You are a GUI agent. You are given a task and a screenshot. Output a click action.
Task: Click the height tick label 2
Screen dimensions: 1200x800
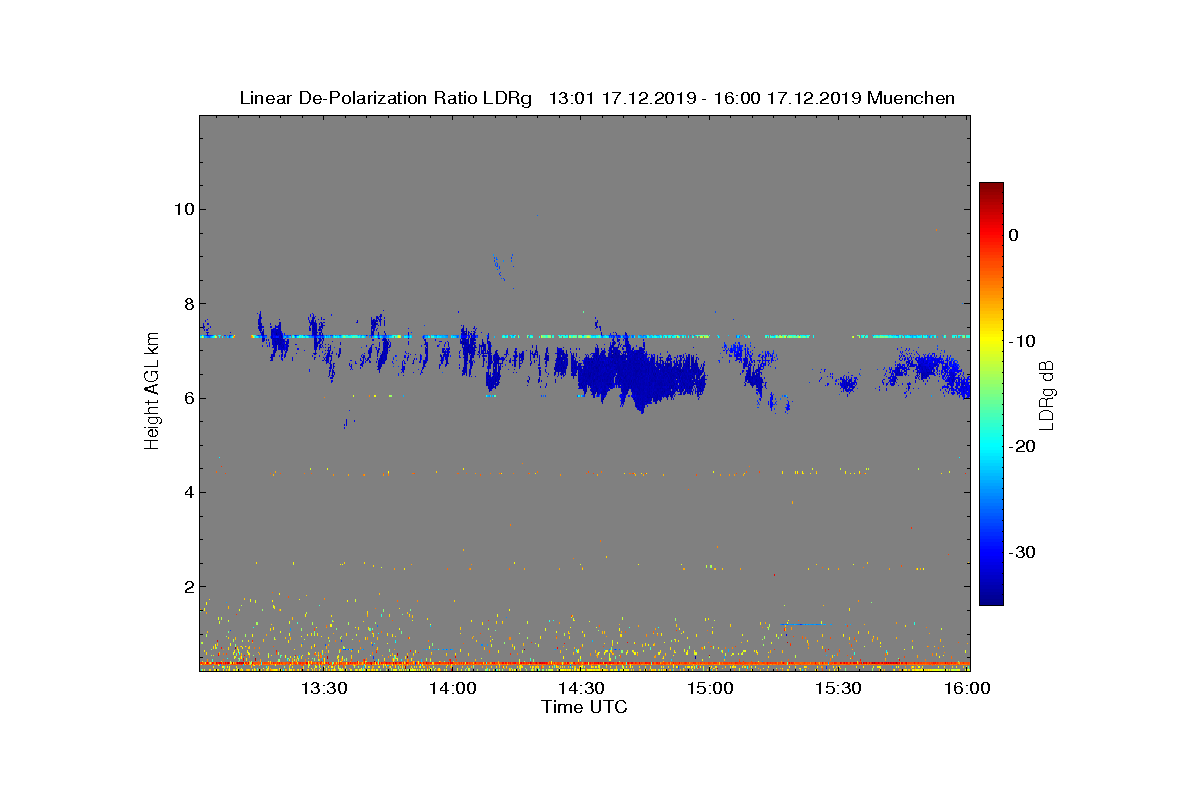(188, 586)
